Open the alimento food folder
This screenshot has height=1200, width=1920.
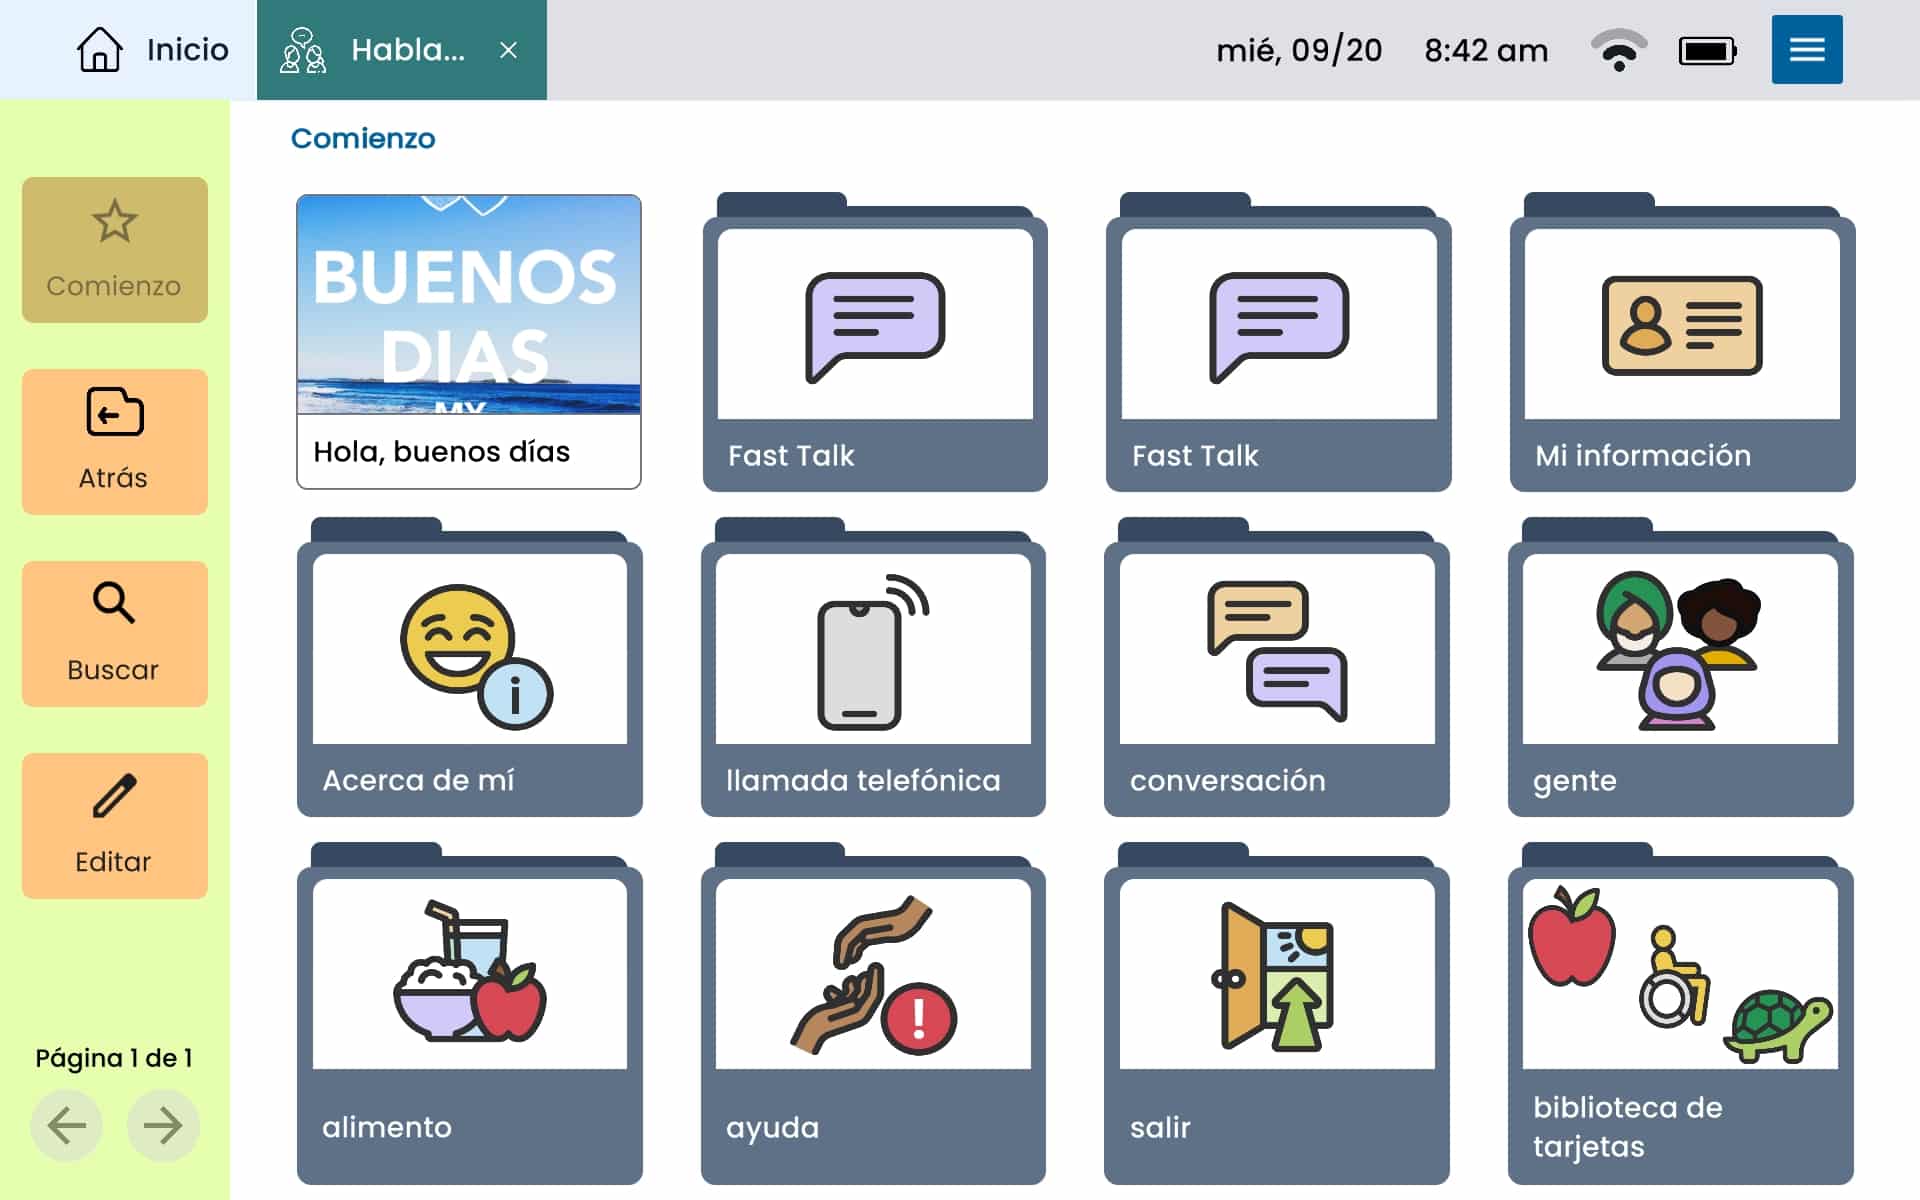click(x=469, y=1015)
